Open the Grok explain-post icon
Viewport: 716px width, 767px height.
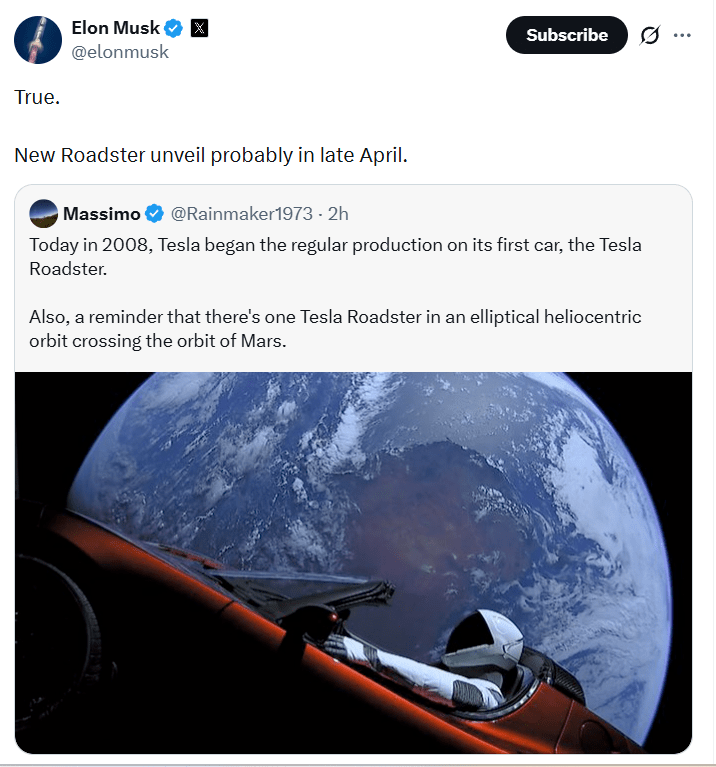coord(649,36)
